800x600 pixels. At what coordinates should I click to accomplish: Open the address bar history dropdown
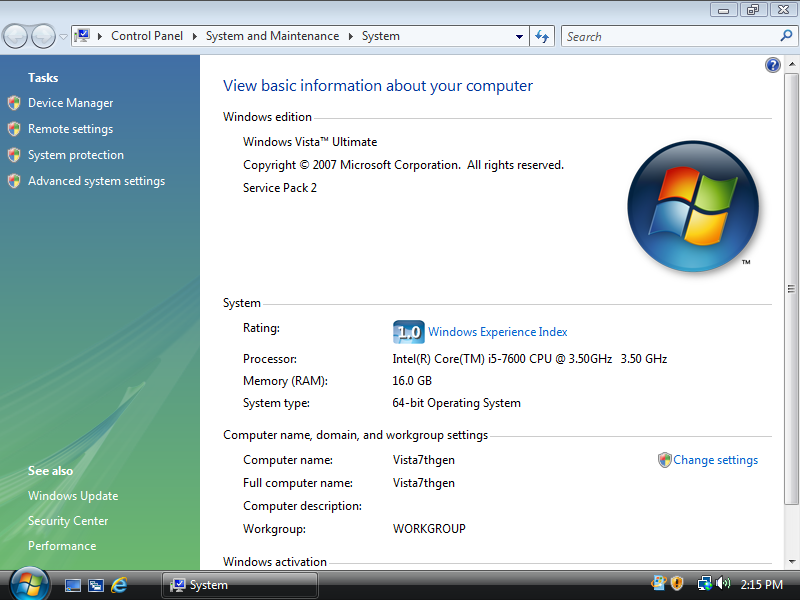point(519,37)
